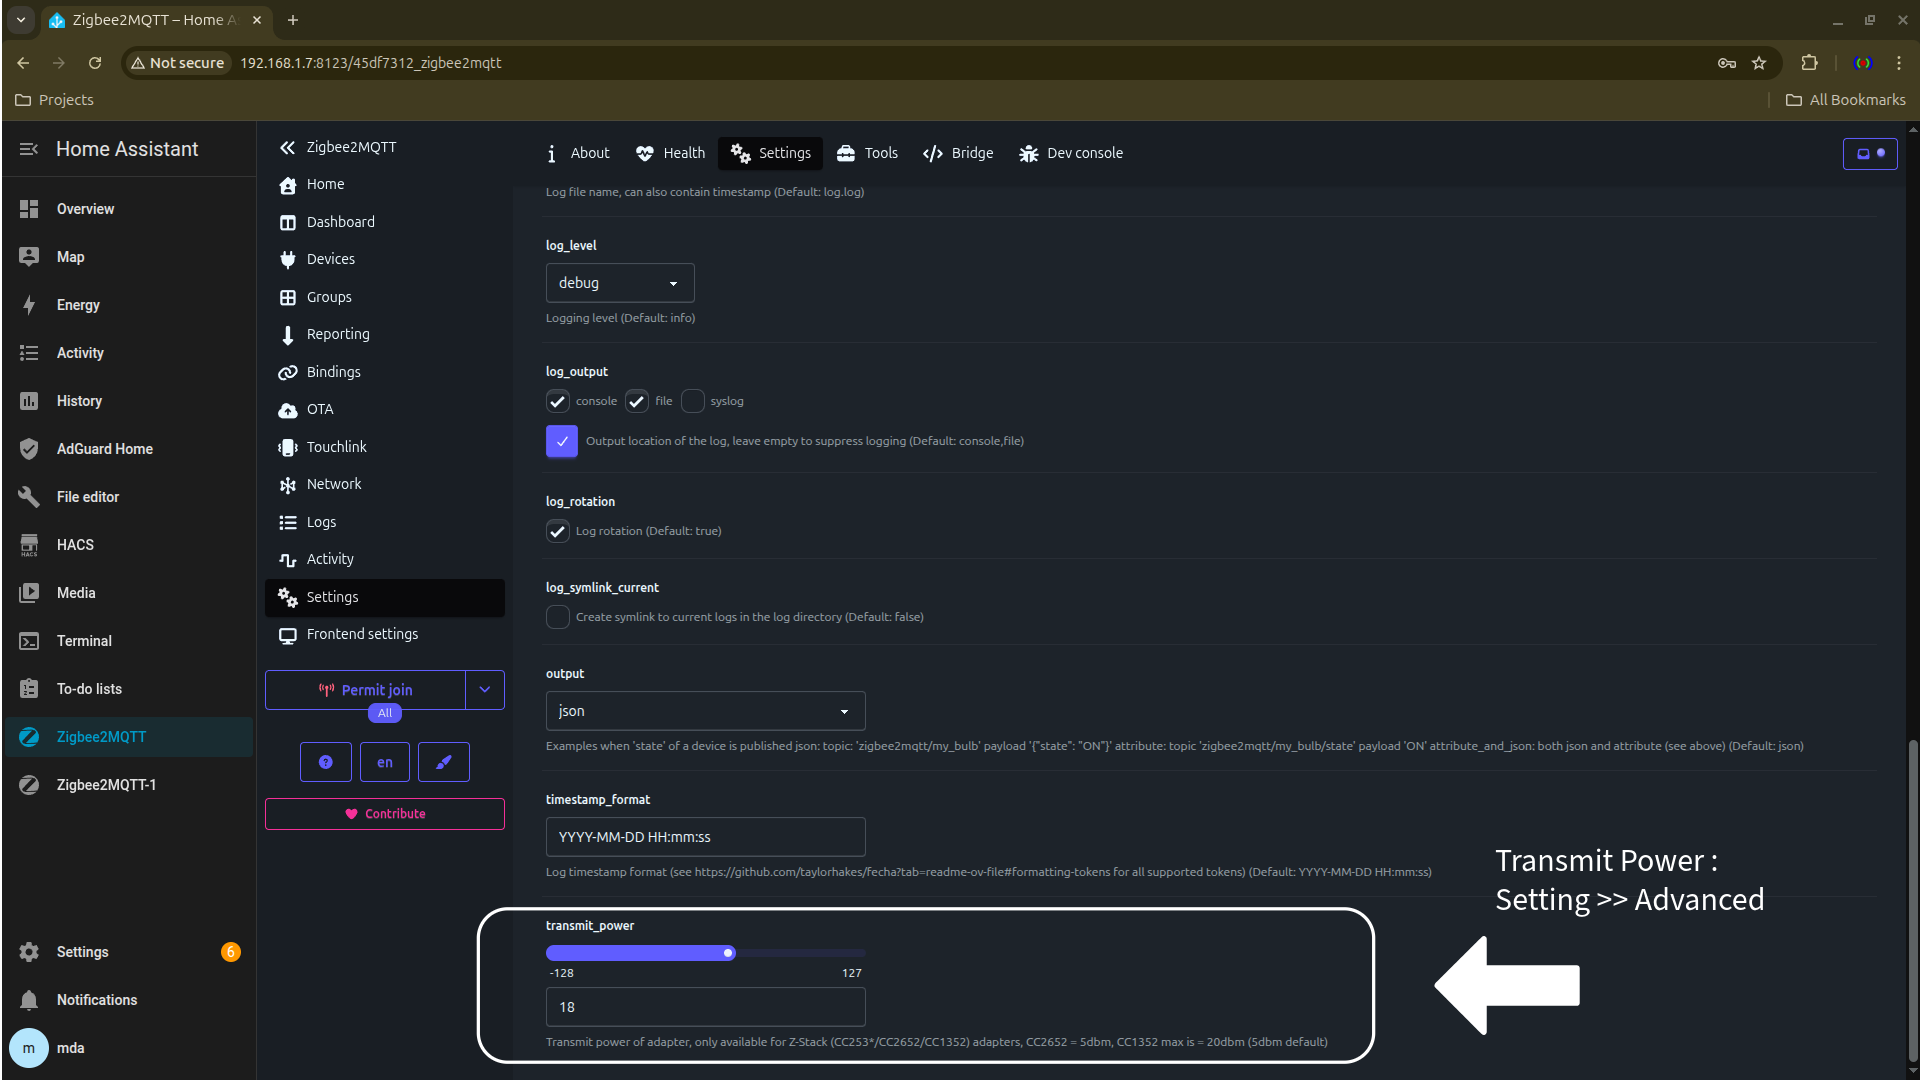
Task: Open Notifications bell
Action: click(x=29, y=1000)
